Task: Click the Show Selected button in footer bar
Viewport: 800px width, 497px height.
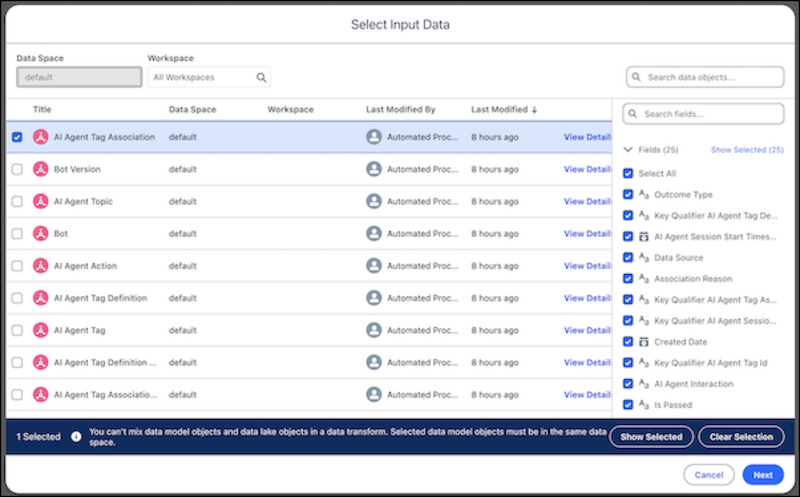Action: (x=651, y=437)
